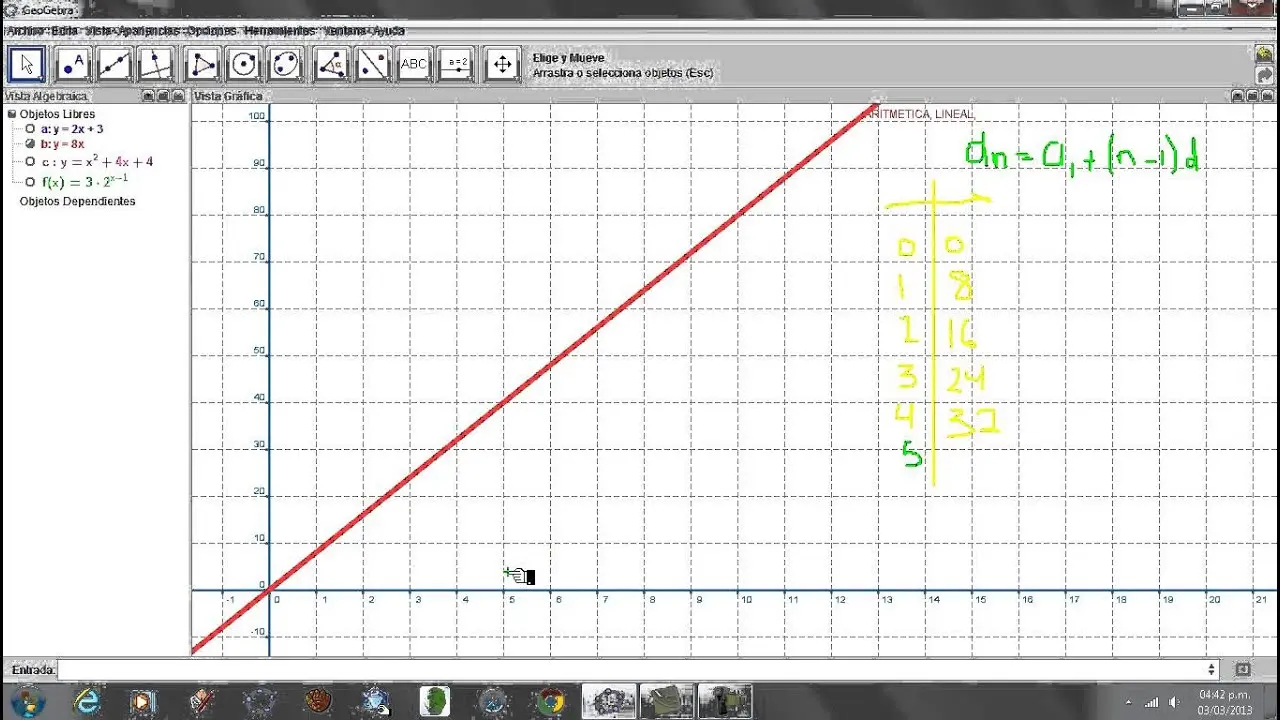Collapse the Objetos Libres tree node
Screen dimensions: 1280x720
(x=12, y=114)
